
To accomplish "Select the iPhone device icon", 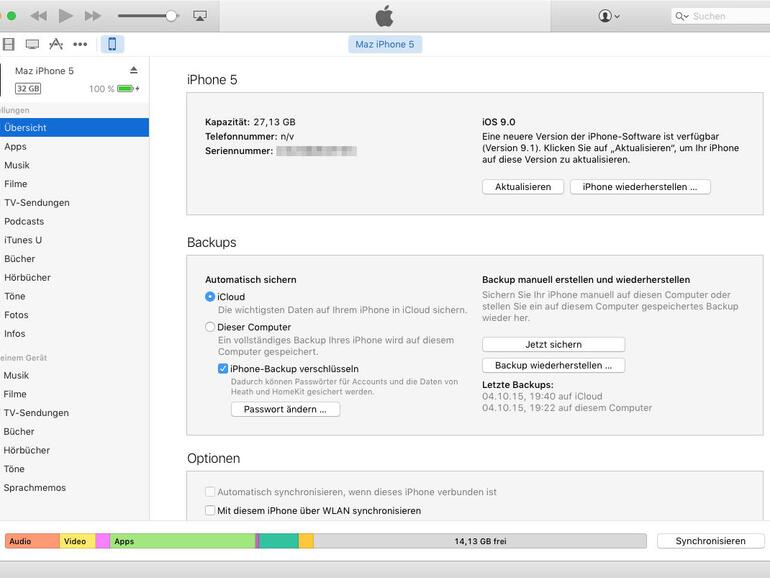I will click(x=112, y=44).
